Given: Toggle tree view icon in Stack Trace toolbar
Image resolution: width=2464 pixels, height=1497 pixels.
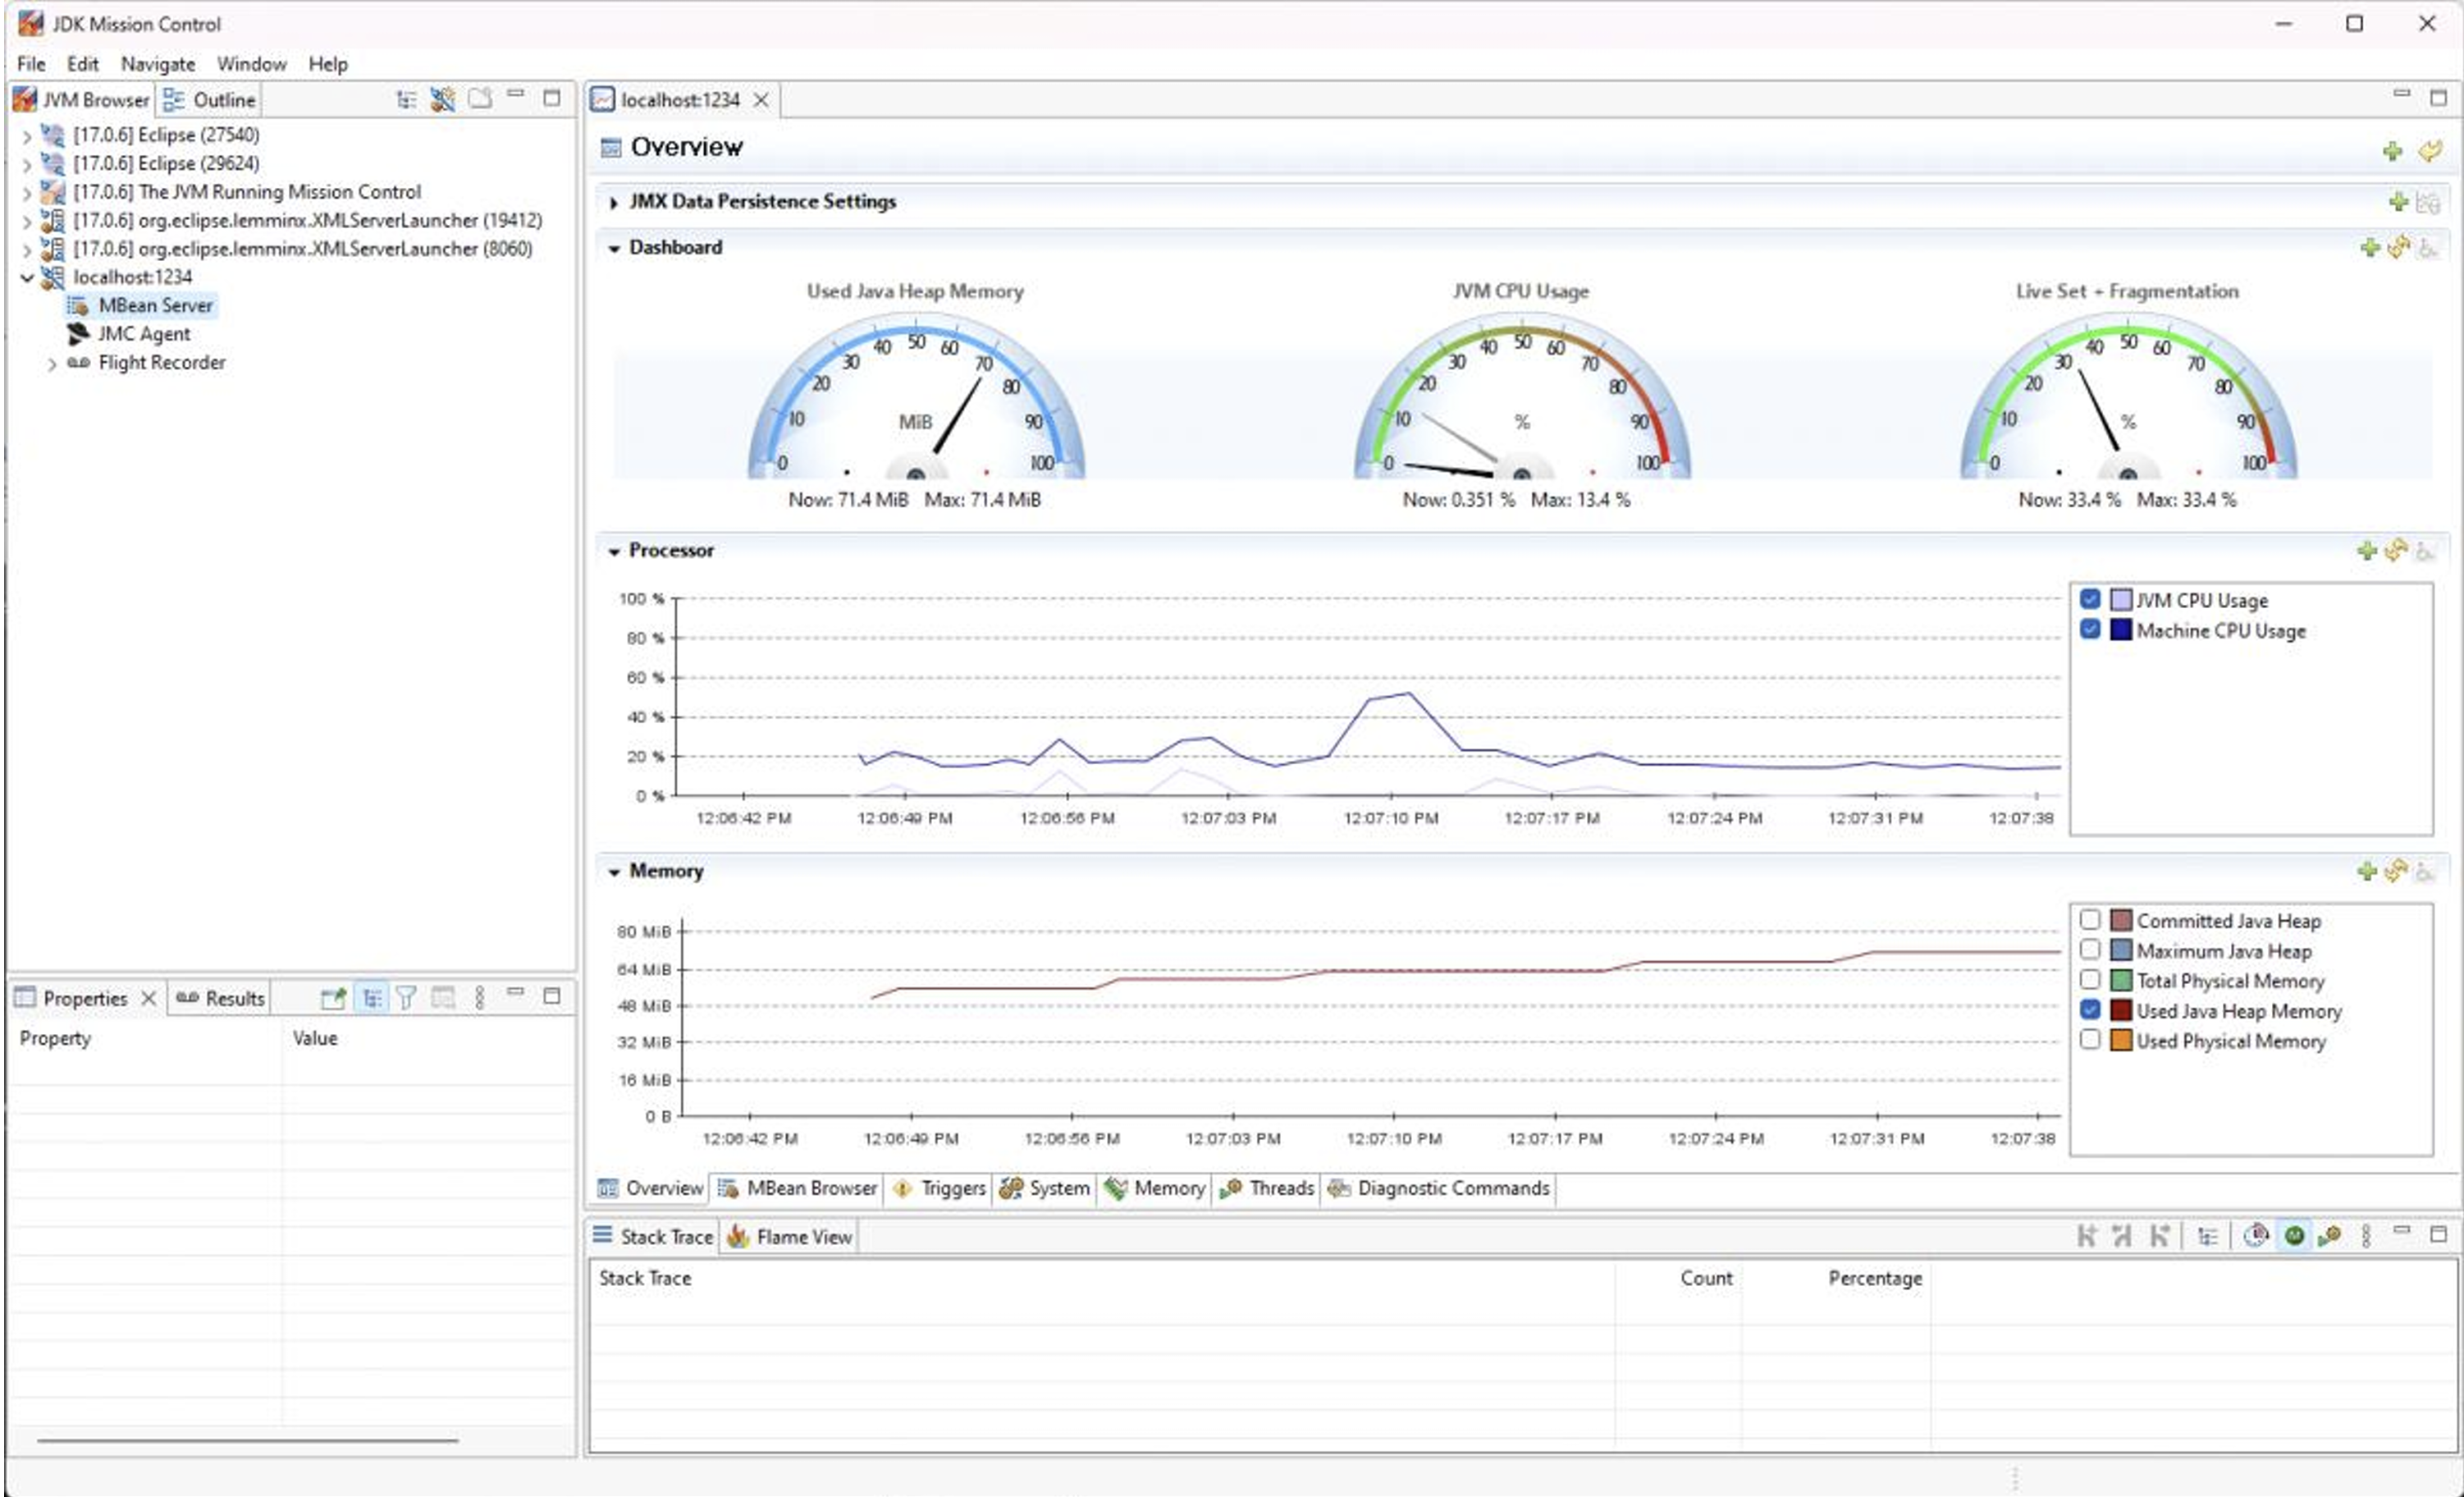Looking at the screenshot, I should pos(2208,1237).
